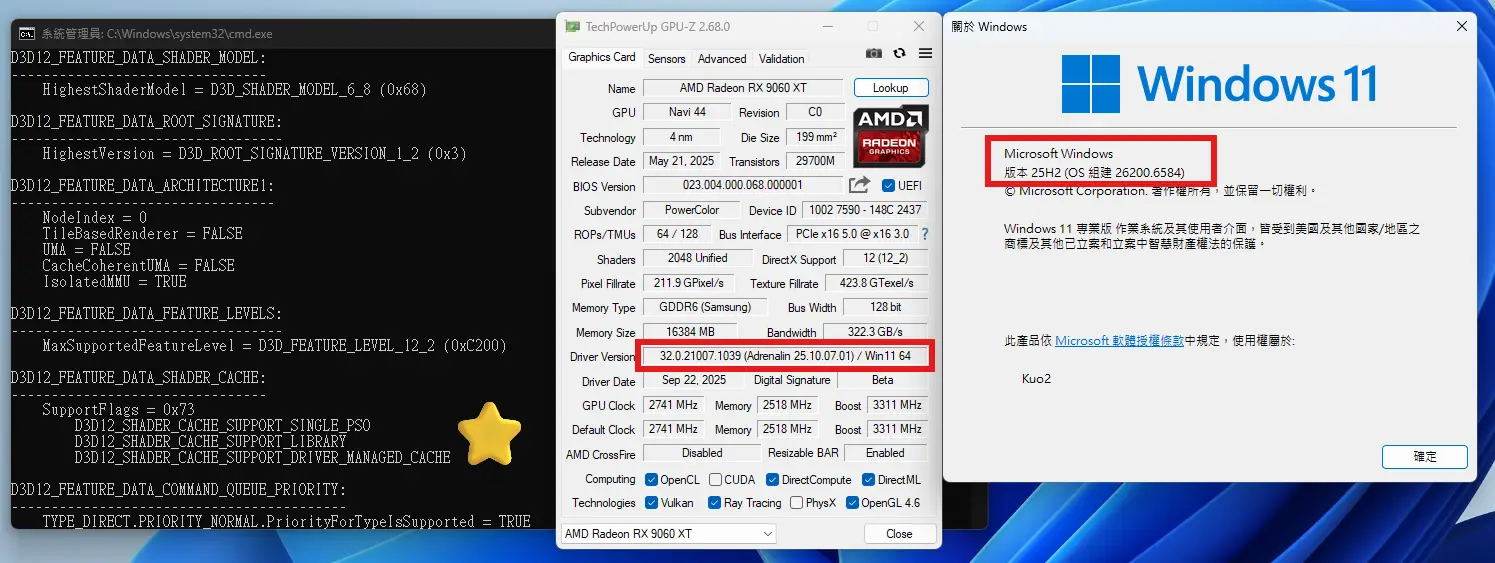The height and width of the screenshot is (563, 1495).
Task: Click the ROPs/TMUs field 64 / 128
Action: pos(677,234)
